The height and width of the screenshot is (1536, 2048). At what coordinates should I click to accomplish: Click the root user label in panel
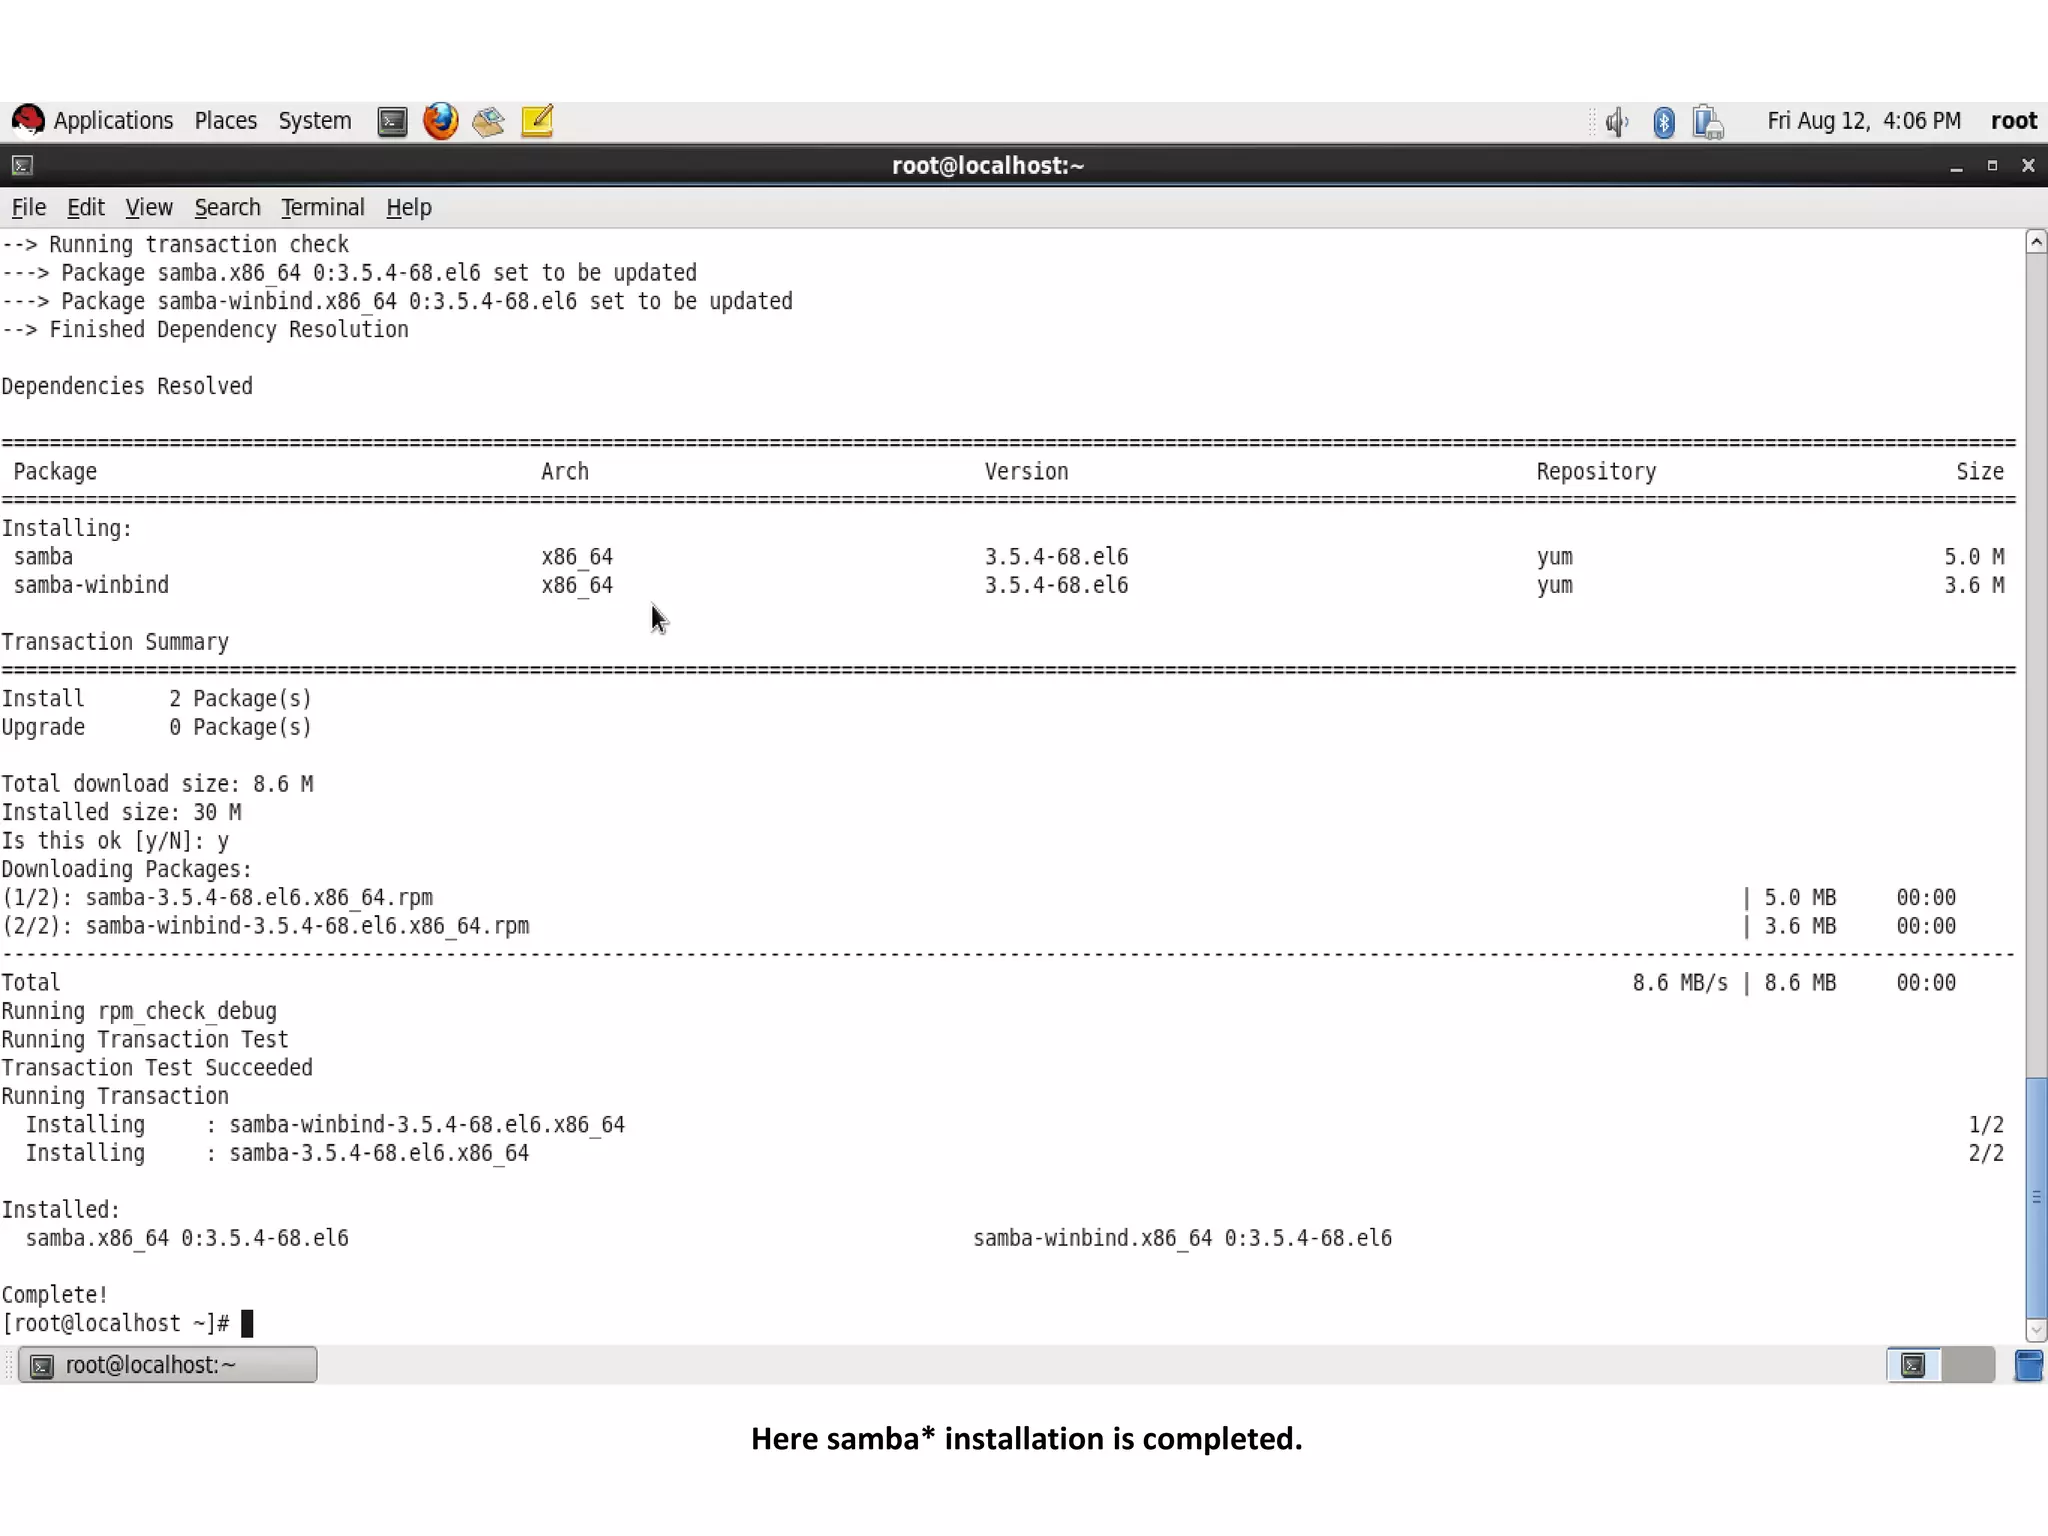pyautogui.click(x=2013, y=121)
